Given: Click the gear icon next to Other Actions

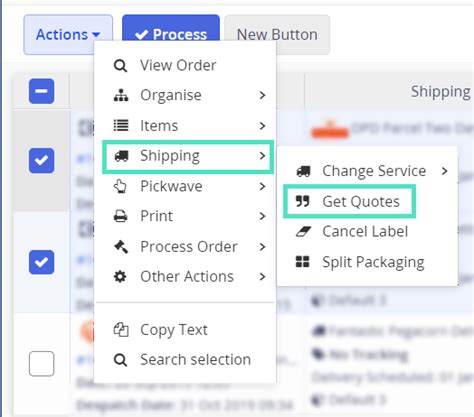Looking at the screenshot, I should (120, 277).
